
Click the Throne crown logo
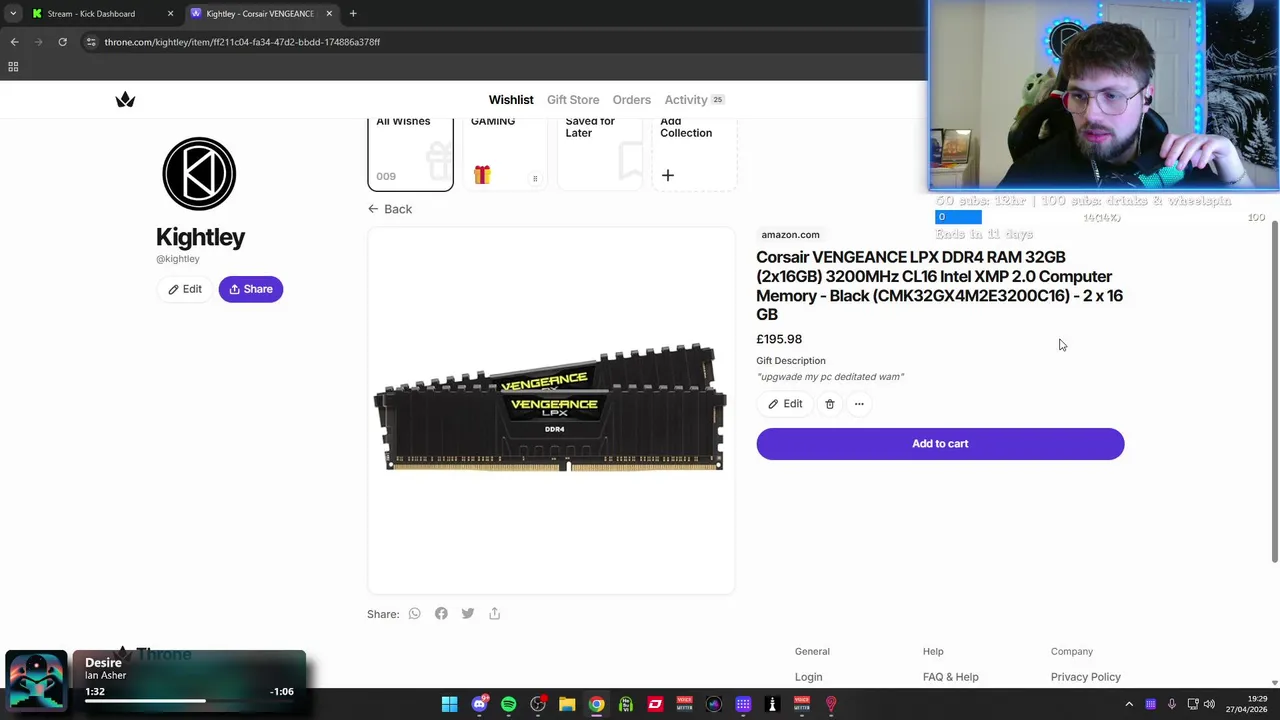(125, 99)
